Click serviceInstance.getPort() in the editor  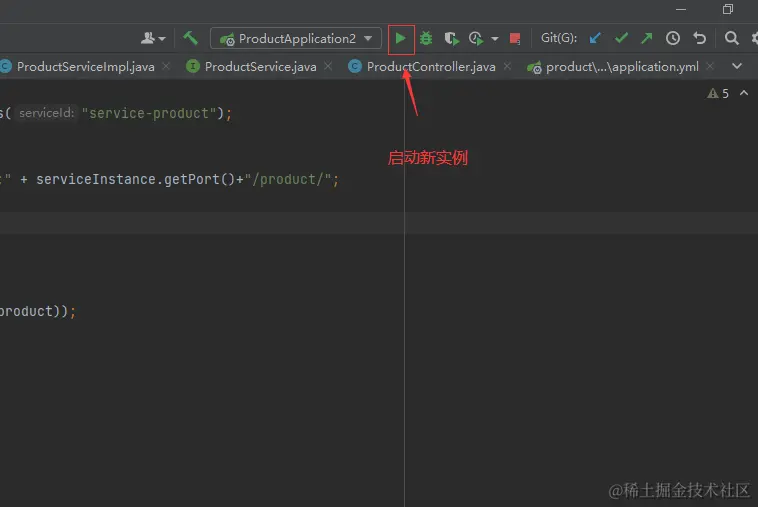pos(135,180)
